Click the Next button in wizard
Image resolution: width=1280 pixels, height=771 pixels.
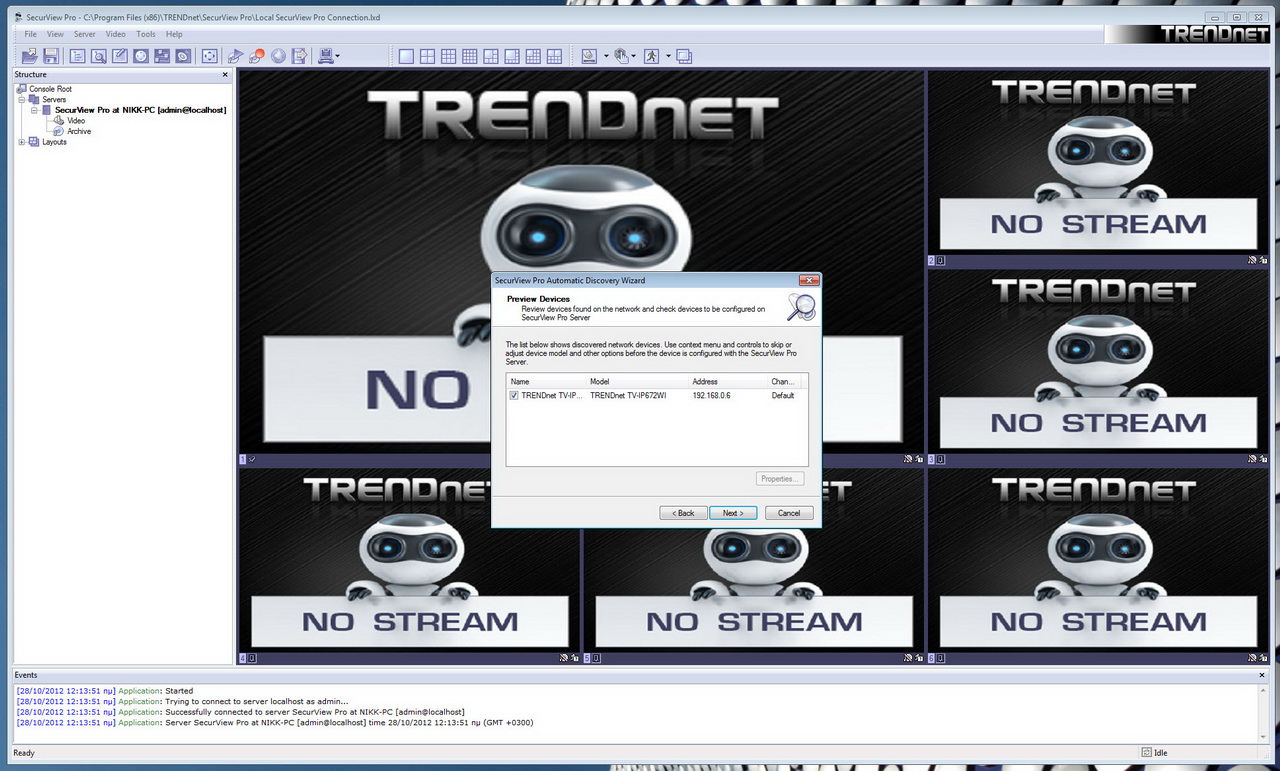coord(733,513)
